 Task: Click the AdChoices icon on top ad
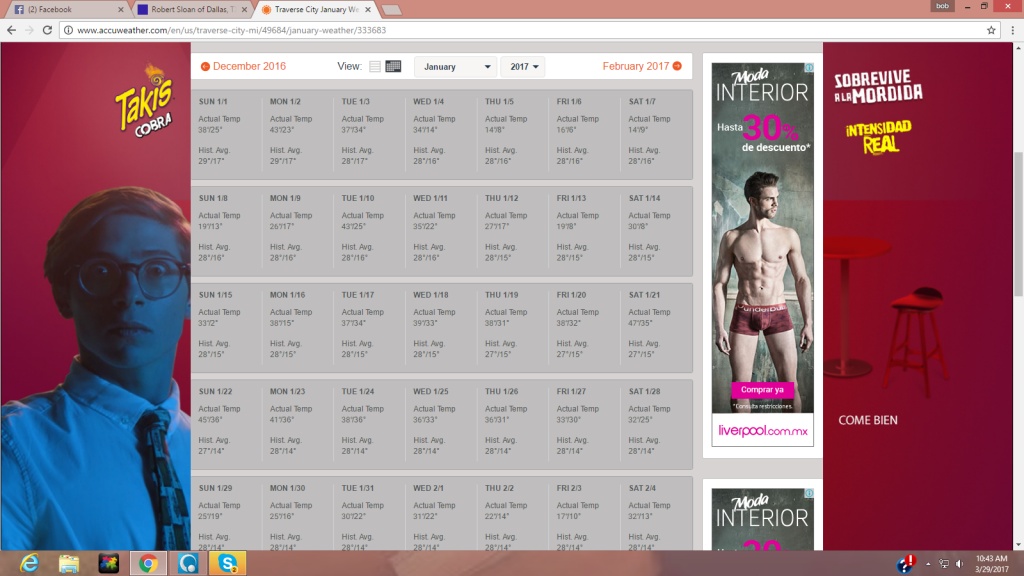(808, 67)
